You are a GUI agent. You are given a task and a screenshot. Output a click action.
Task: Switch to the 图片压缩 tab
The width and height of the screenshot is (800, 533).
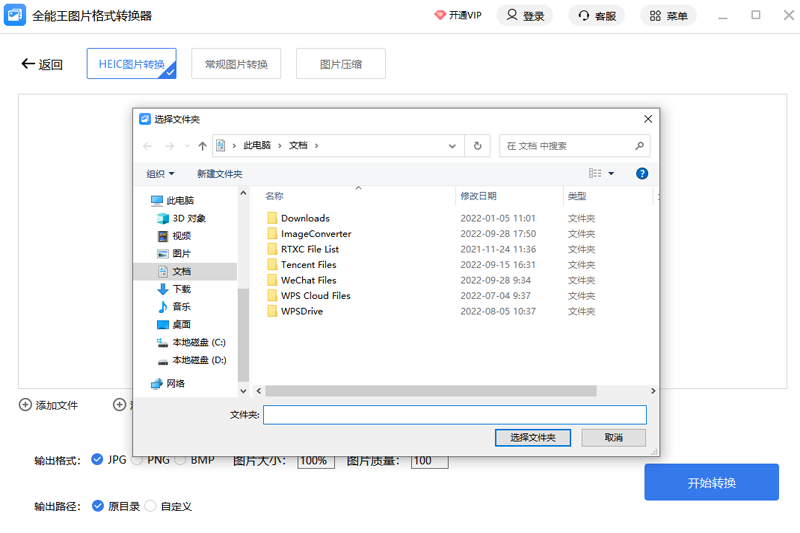(x=340, y=64)
